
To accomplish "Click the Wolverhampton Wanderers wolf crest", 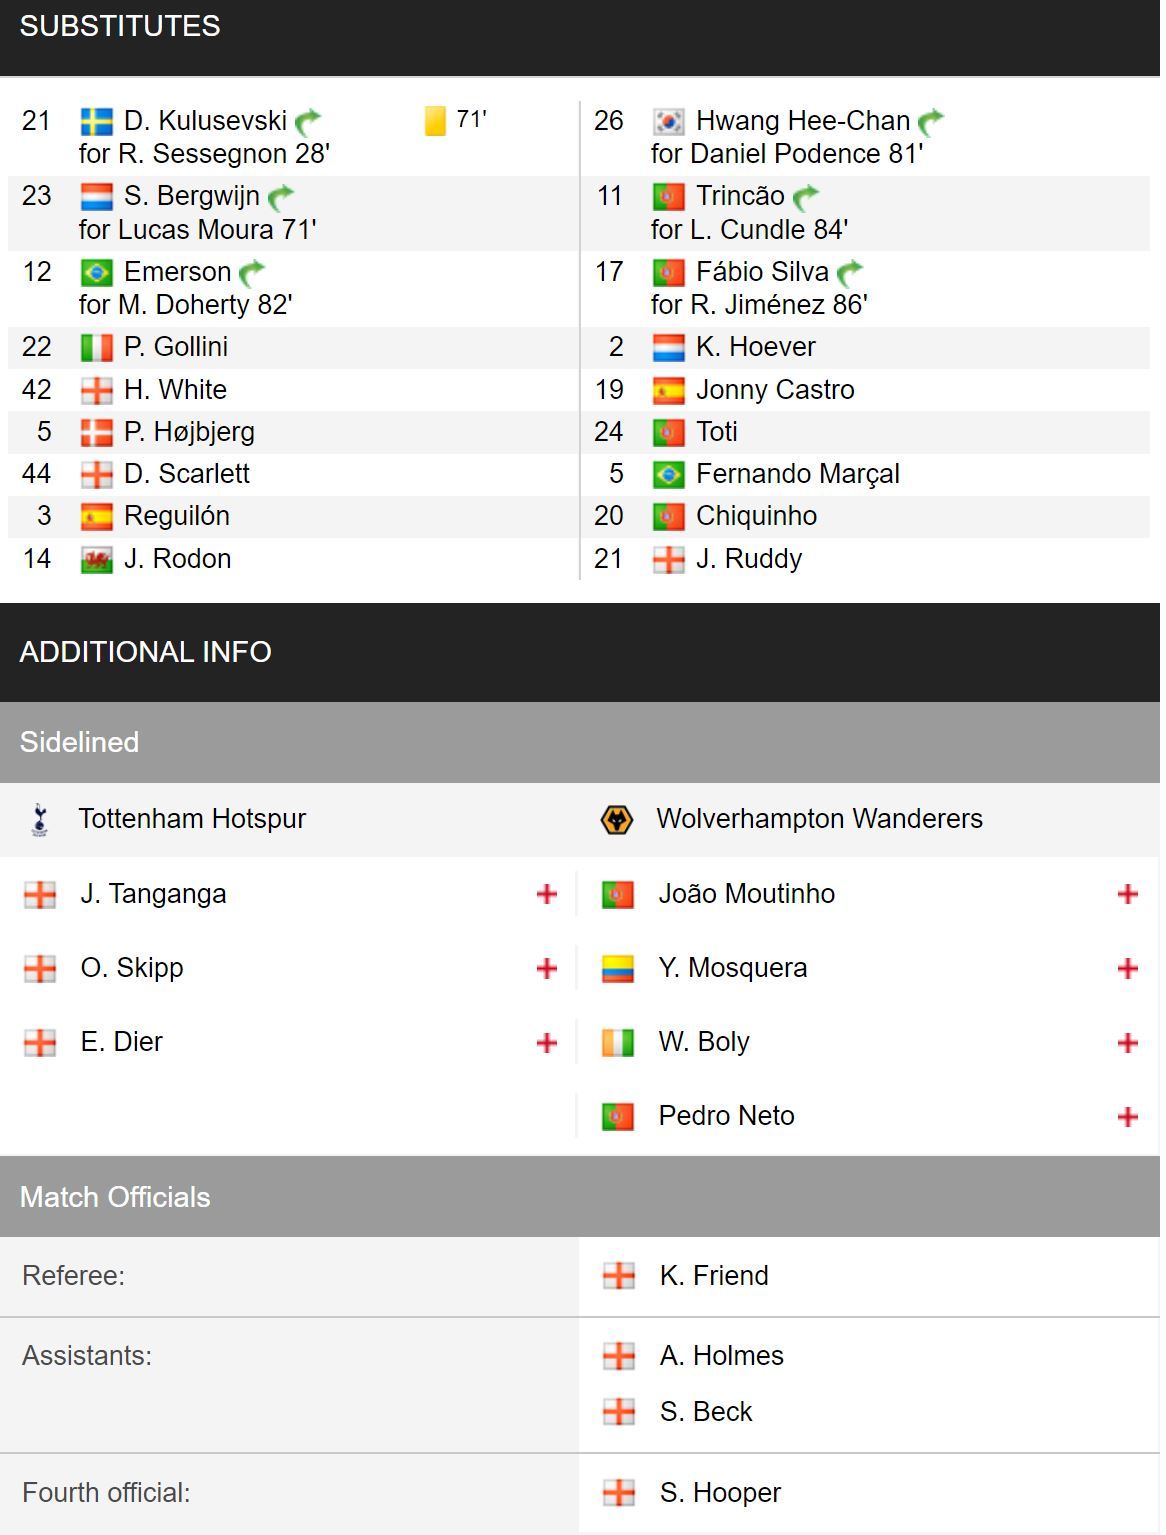I will (617, 820).
